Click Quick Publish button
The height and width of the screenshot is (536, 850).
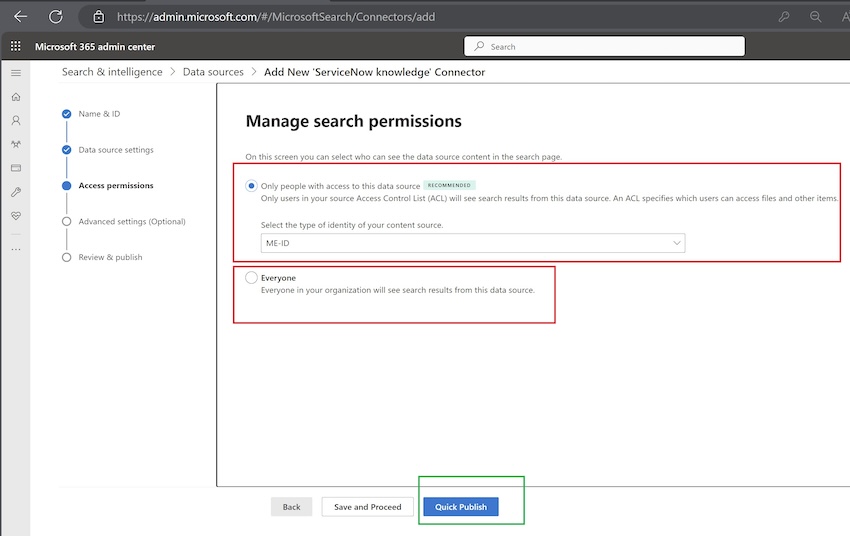(461, 507)
